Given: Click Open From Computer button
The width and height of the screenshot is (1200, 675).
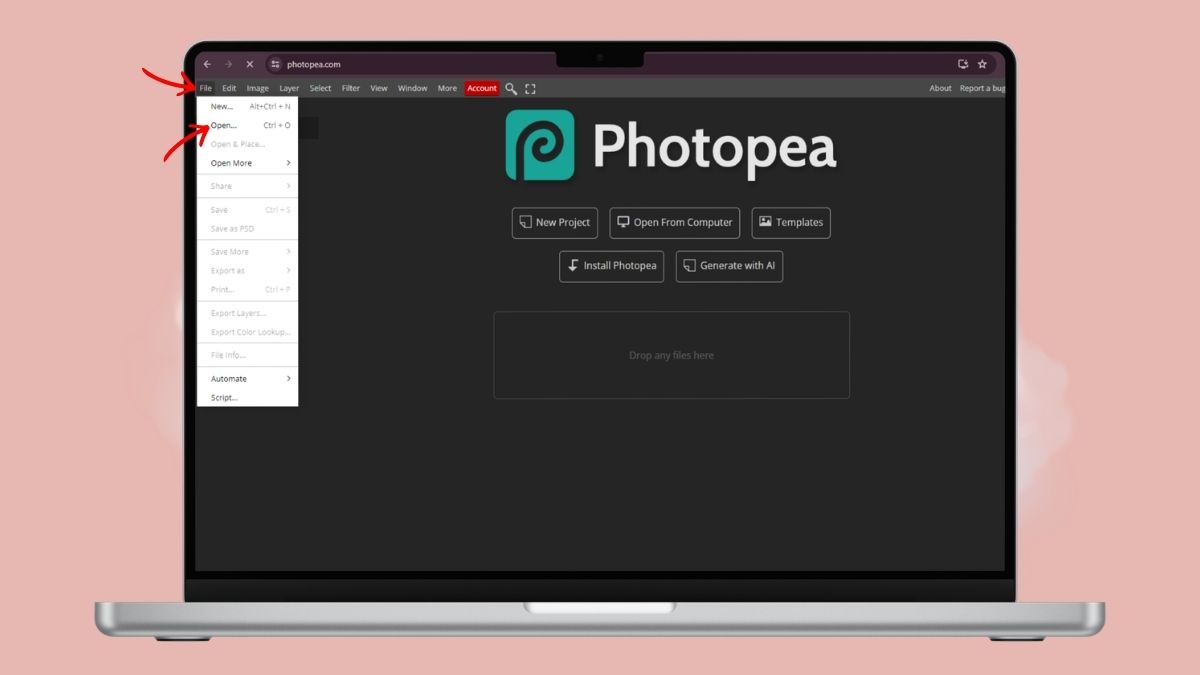Looking at the screenshot, I should pyautogui.click(x=674, y=222).
